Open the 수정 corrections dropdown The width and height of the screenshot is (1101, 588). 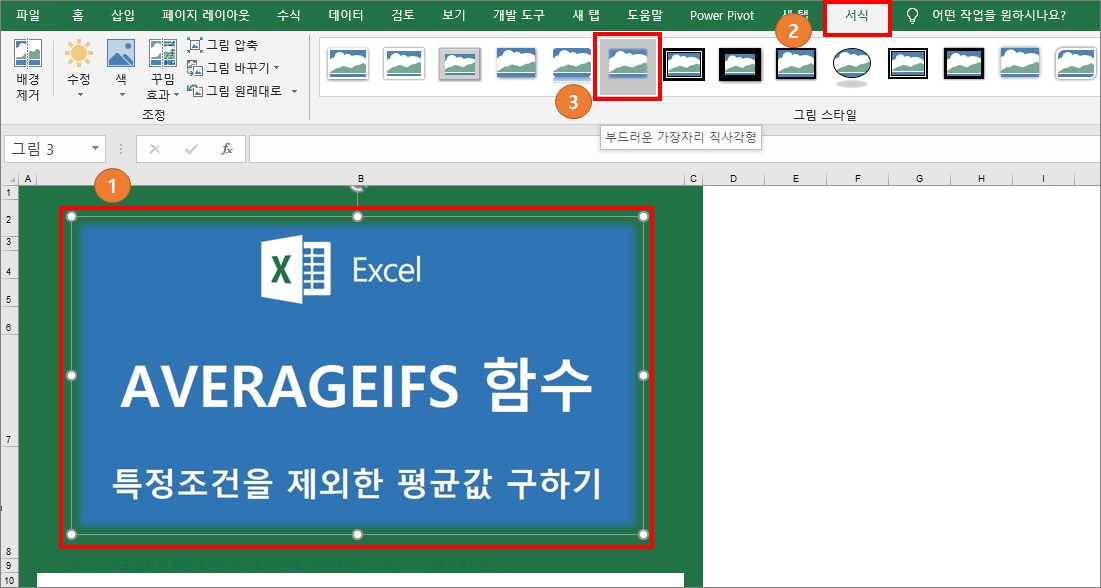click(79, 70)
